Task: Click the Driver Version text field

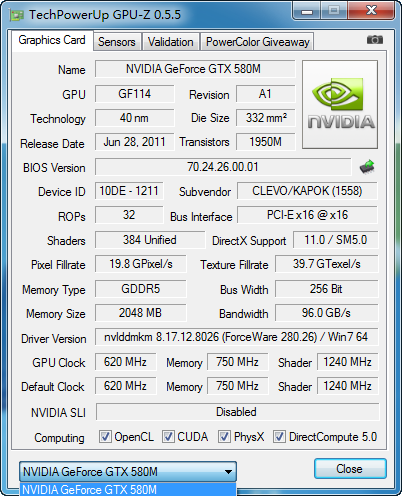Action: (236, 337)
